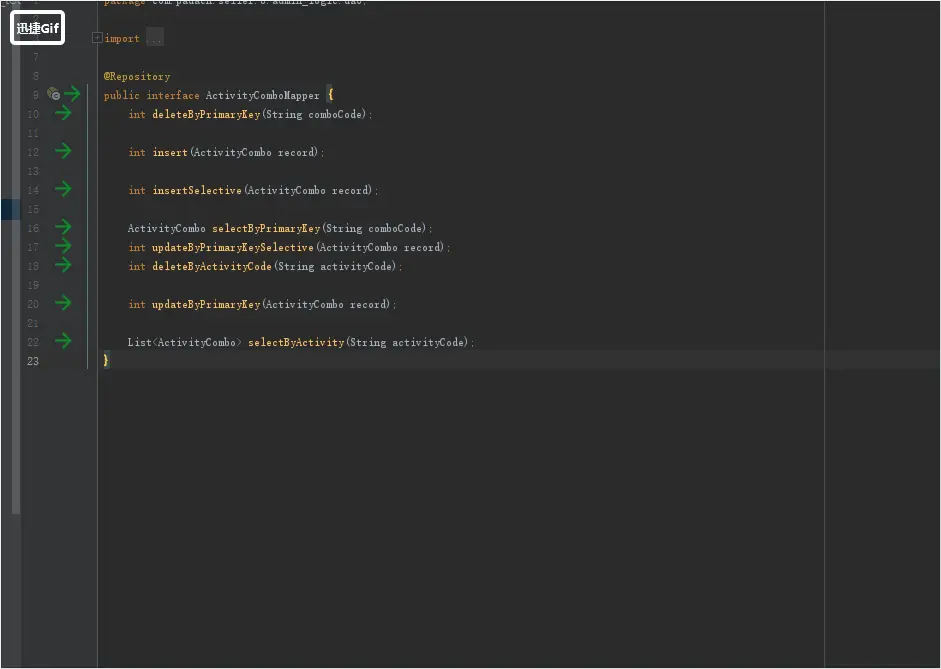Screen dimensions: 941x669
Task: Click the green navigation arrow beside ActivityComboMapper interface
Action: point(72,94)
